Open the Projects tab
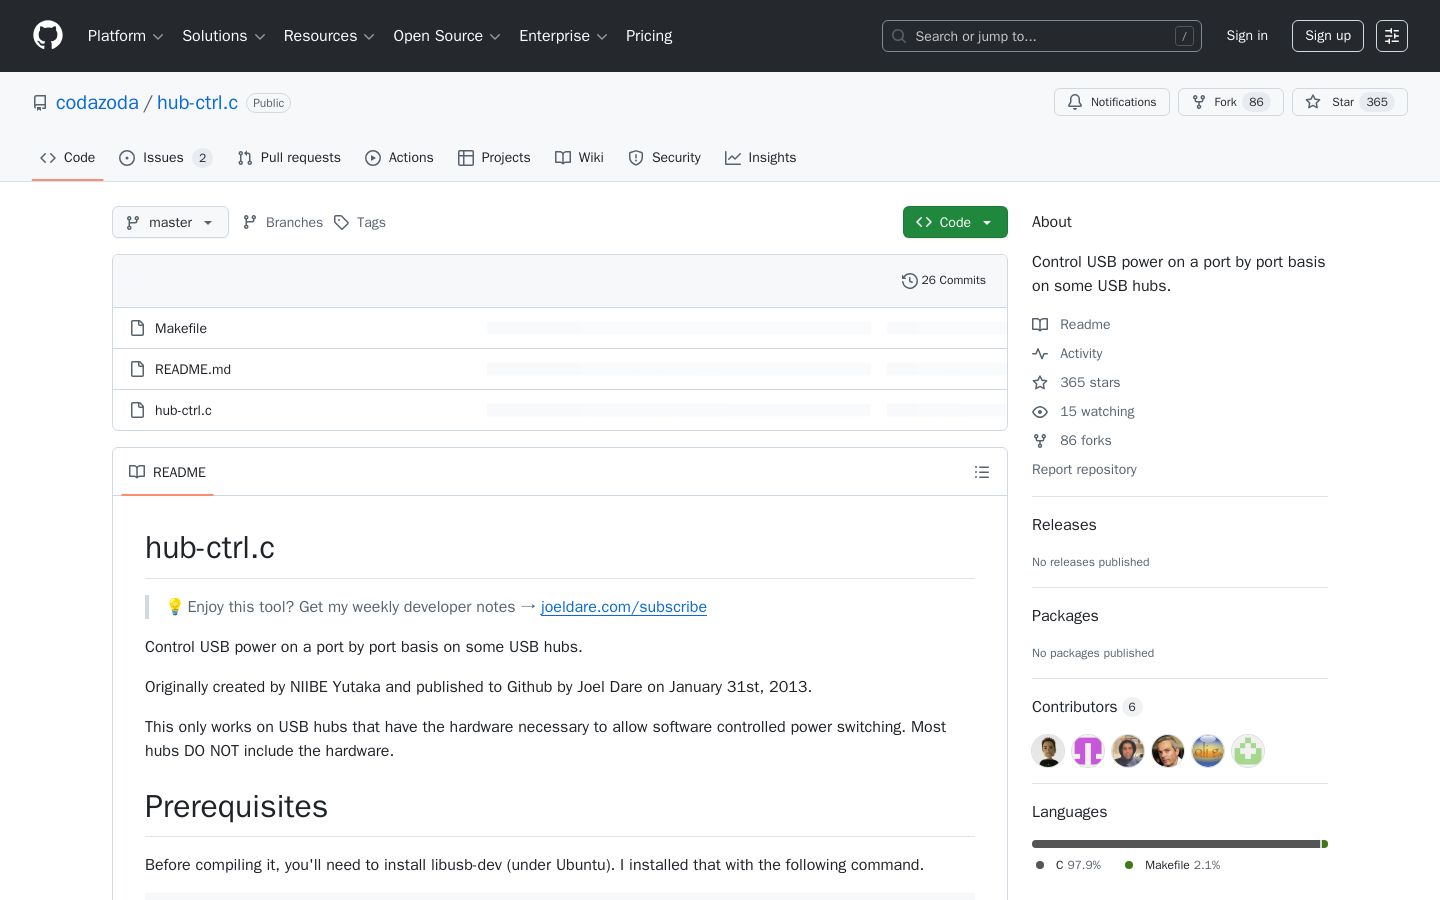This screenshot has height=900, width=1440. (494, 158)
